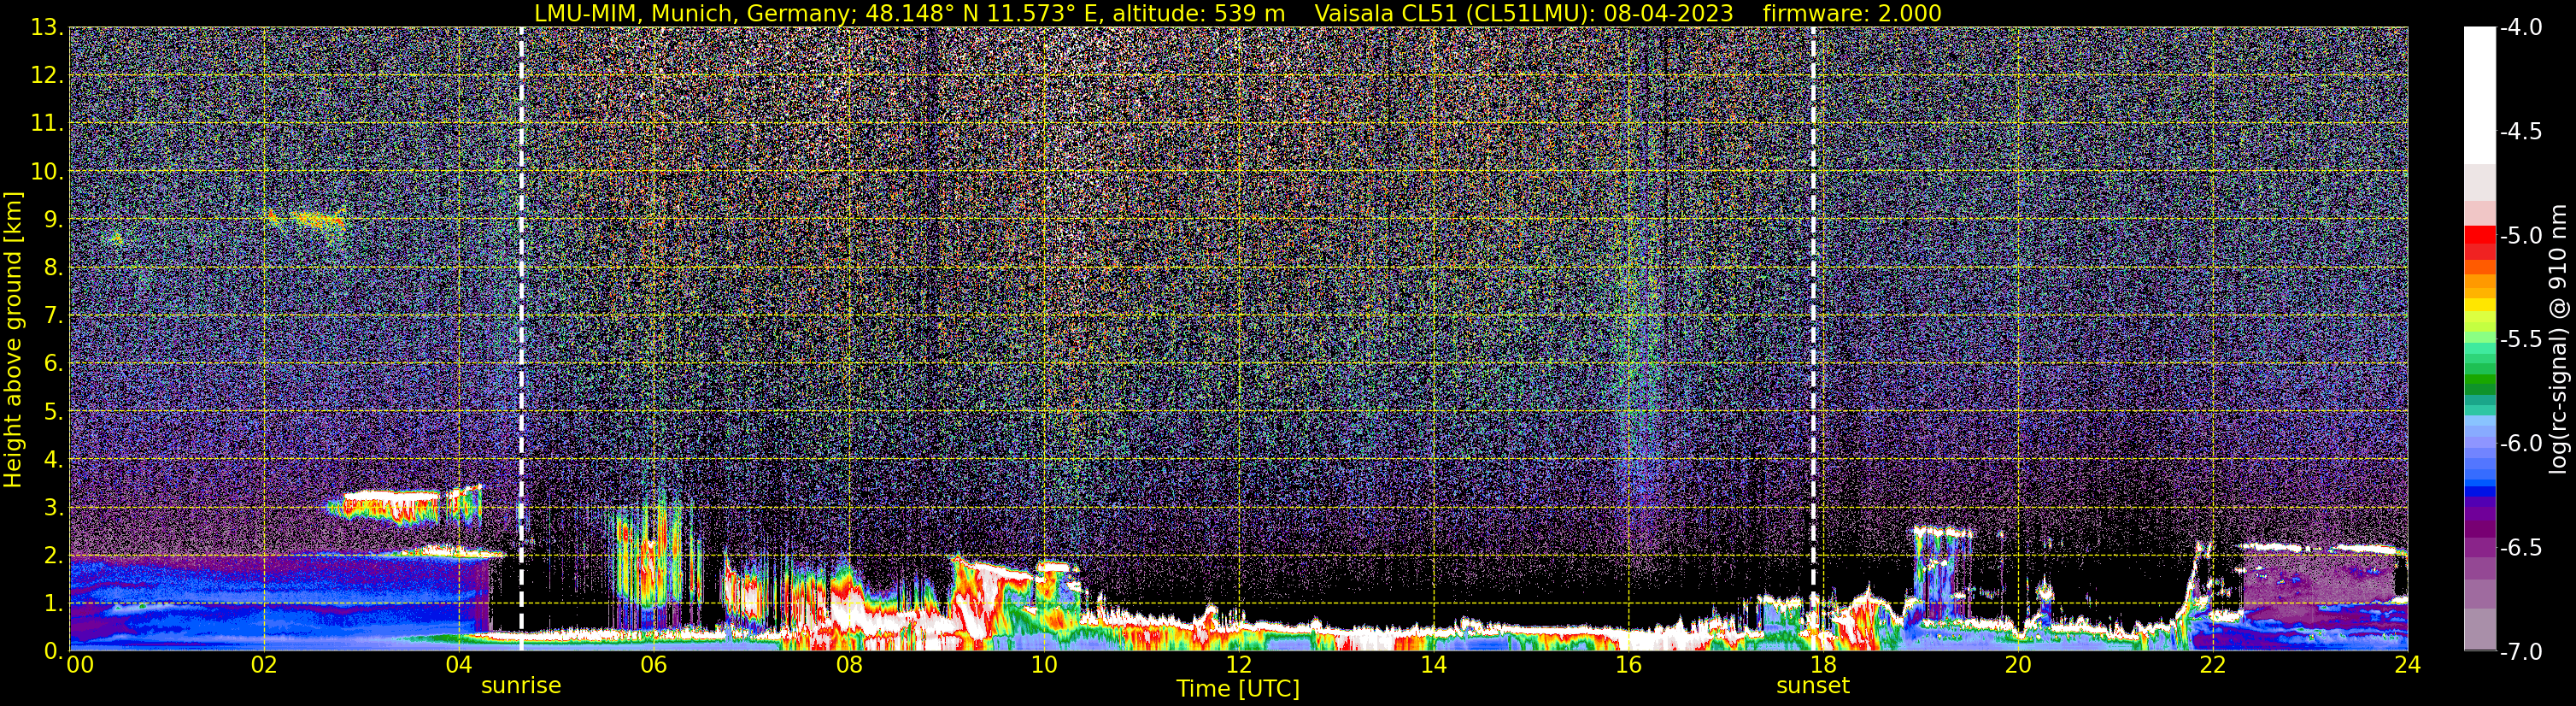The image size is (2576, 706).
Task: Click the '13.' height axis tick label
Action: pyautogui.click(x=47, y=28)
